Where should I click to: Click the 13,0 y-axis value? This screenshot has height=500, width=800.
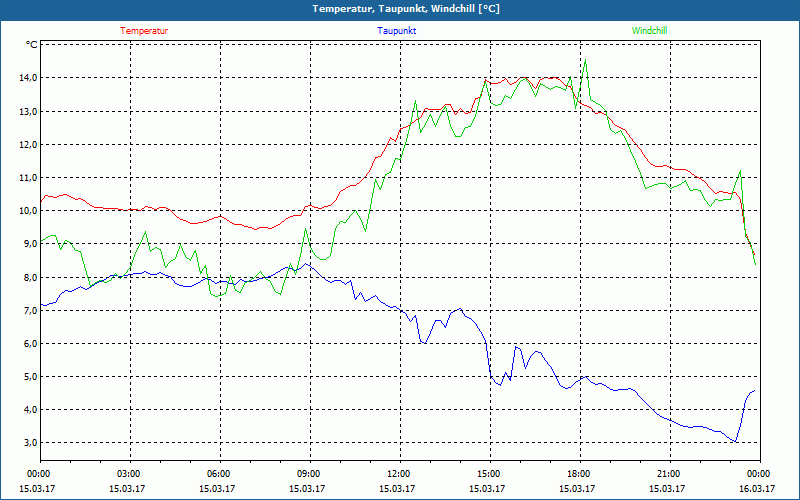(29, 111)
